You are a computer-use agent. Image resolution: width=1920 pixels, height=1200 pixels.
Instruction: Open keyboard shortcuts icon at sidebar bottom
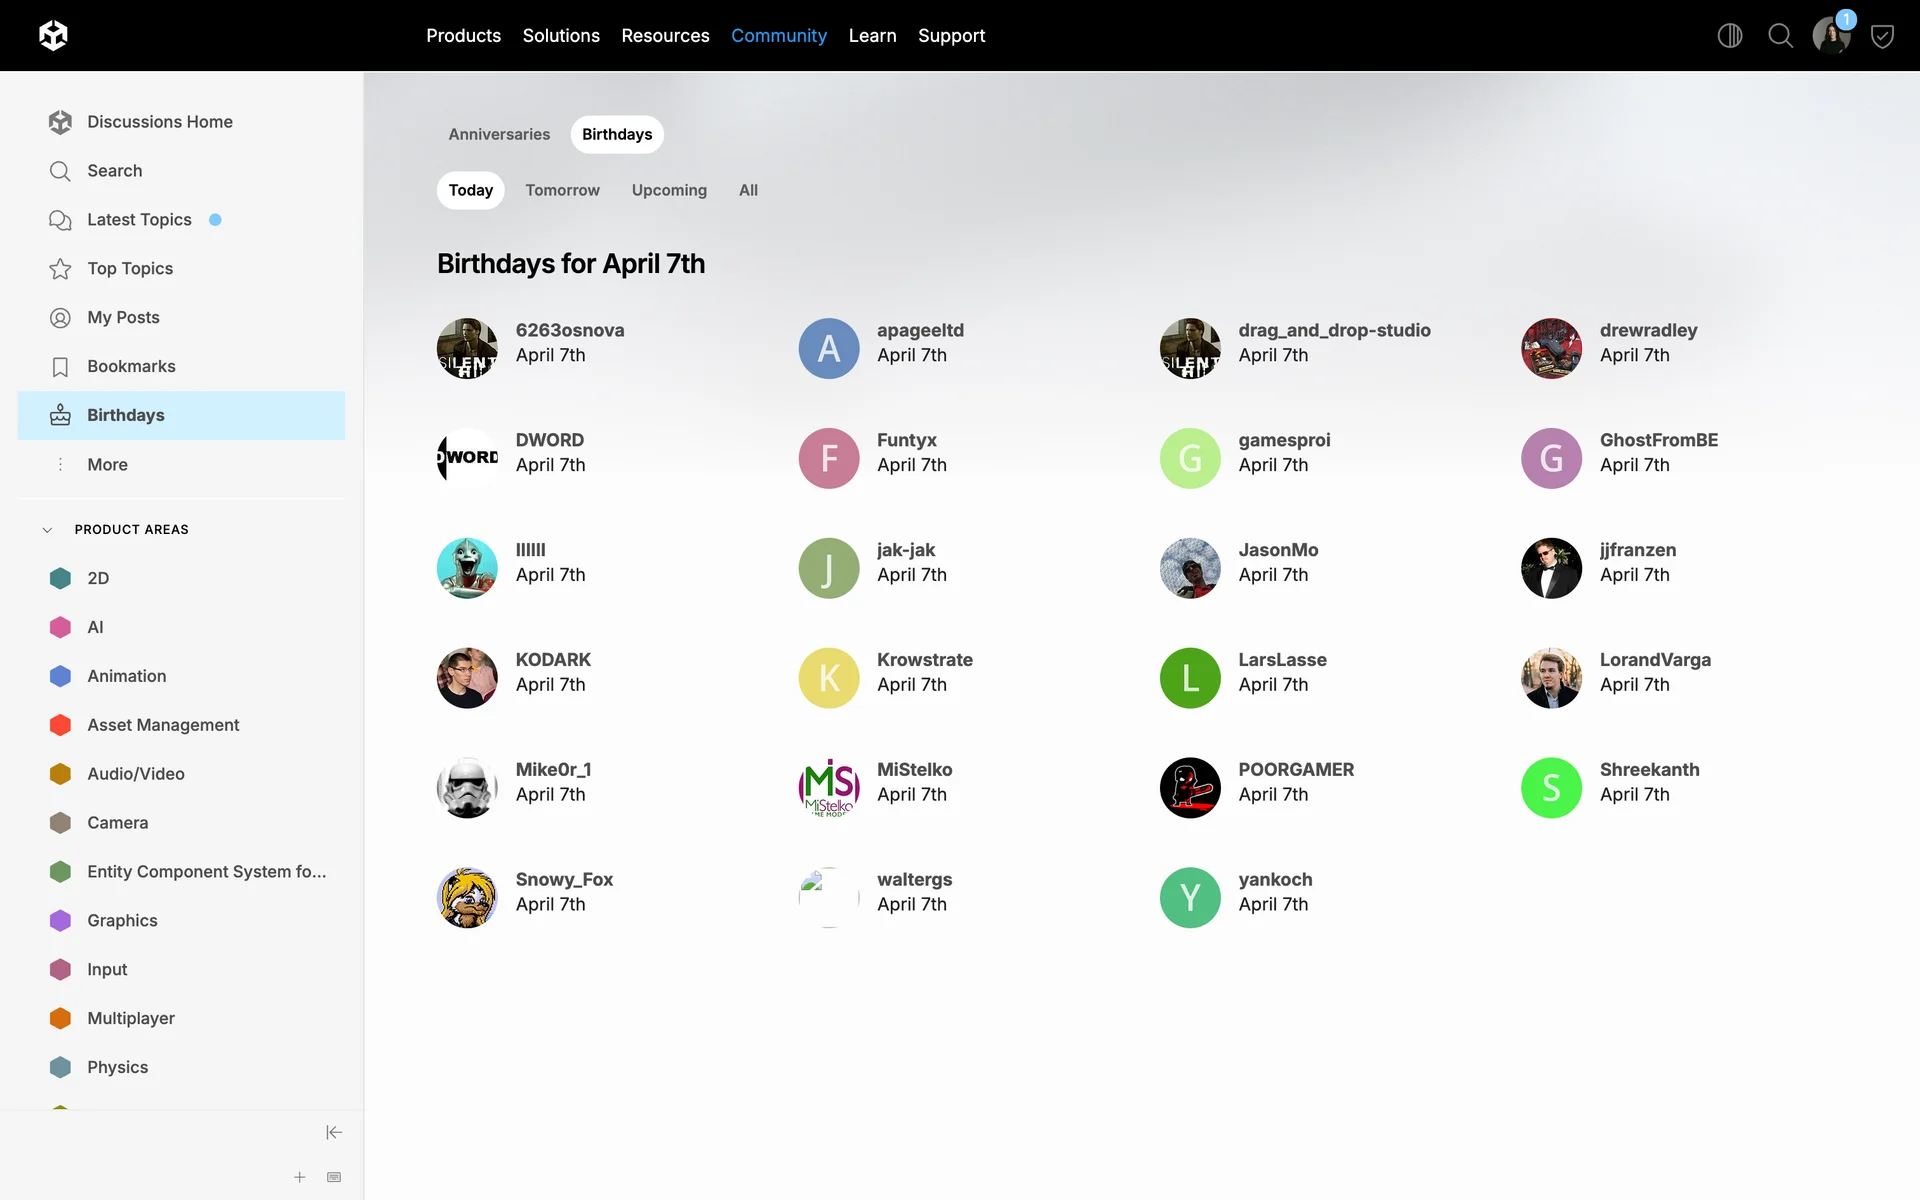[x=334, y=1177]
